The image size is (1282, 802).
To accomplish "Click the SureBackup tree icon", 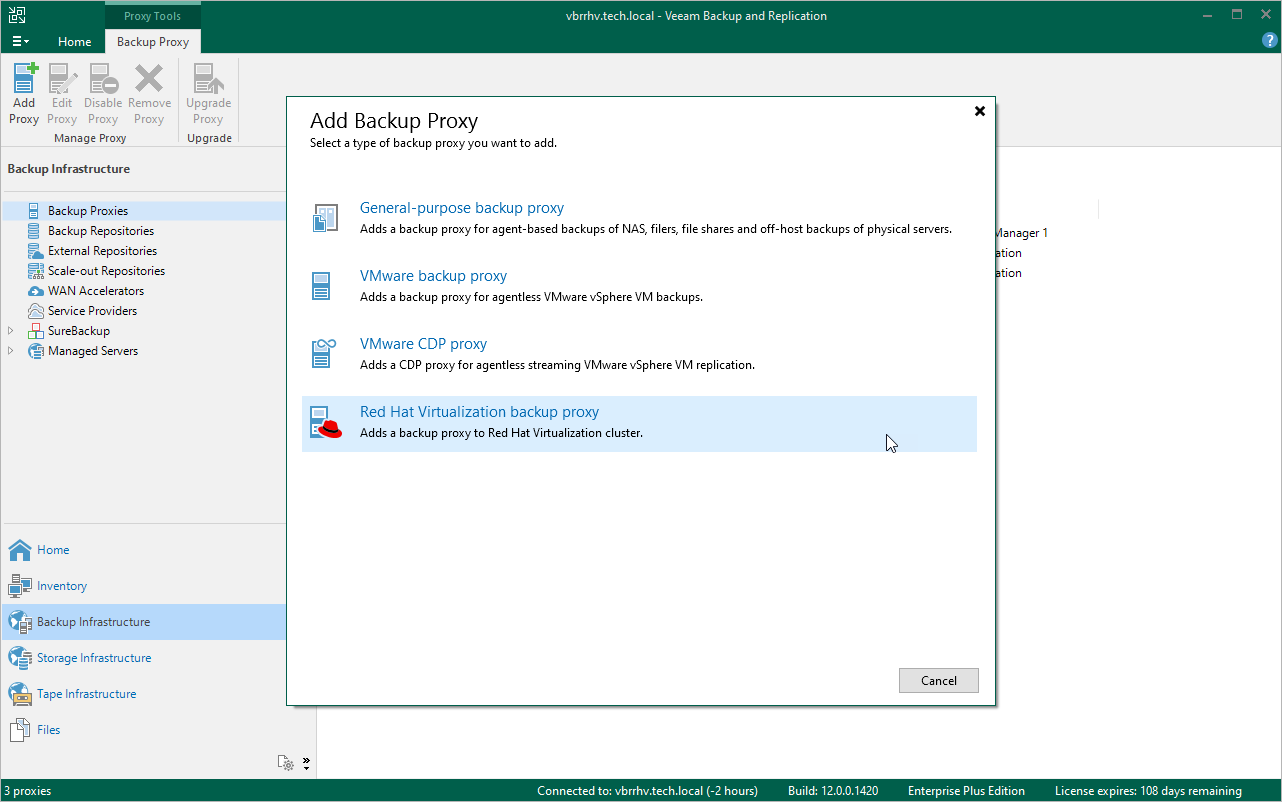I will pos(34,331).
